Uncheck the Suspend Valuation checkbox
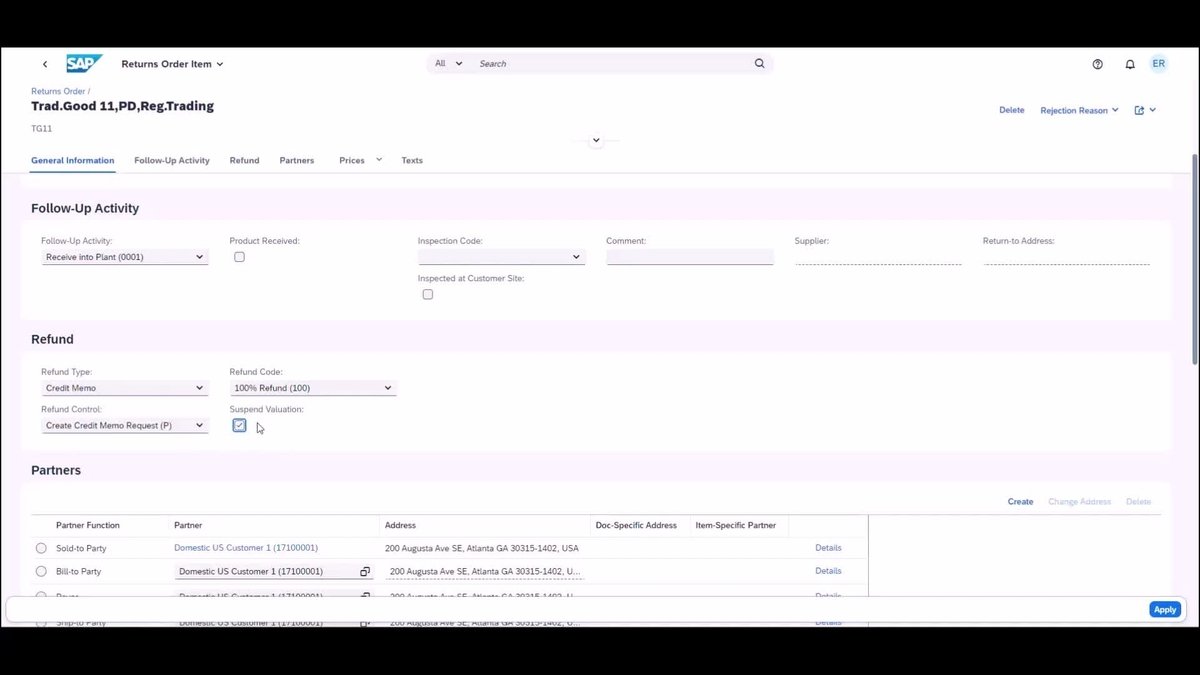The width and height of the screenshot is (1200, 675). tap(239, 425)
